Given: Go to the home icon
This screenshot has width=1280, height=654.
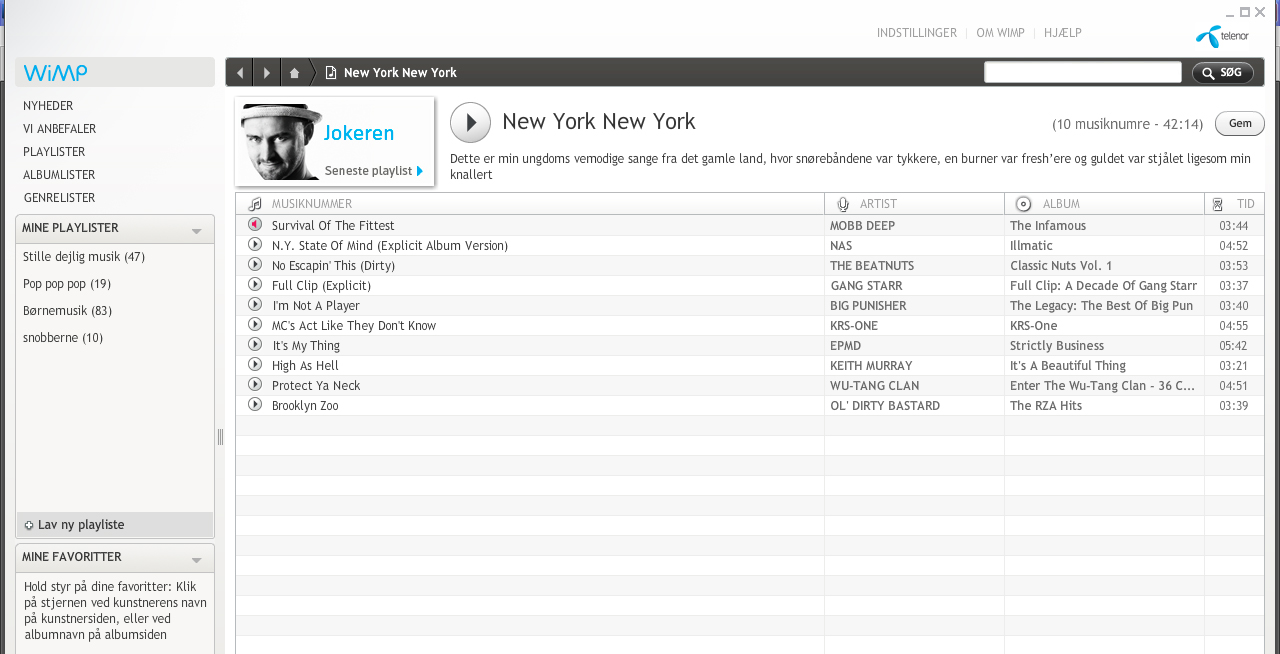Looking at the screenshot, I should [x=294, y=73].
